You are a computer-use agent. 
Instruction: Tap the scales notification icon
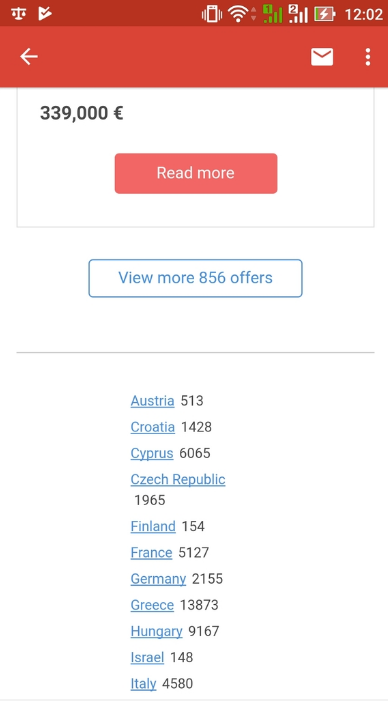point(19,14)
